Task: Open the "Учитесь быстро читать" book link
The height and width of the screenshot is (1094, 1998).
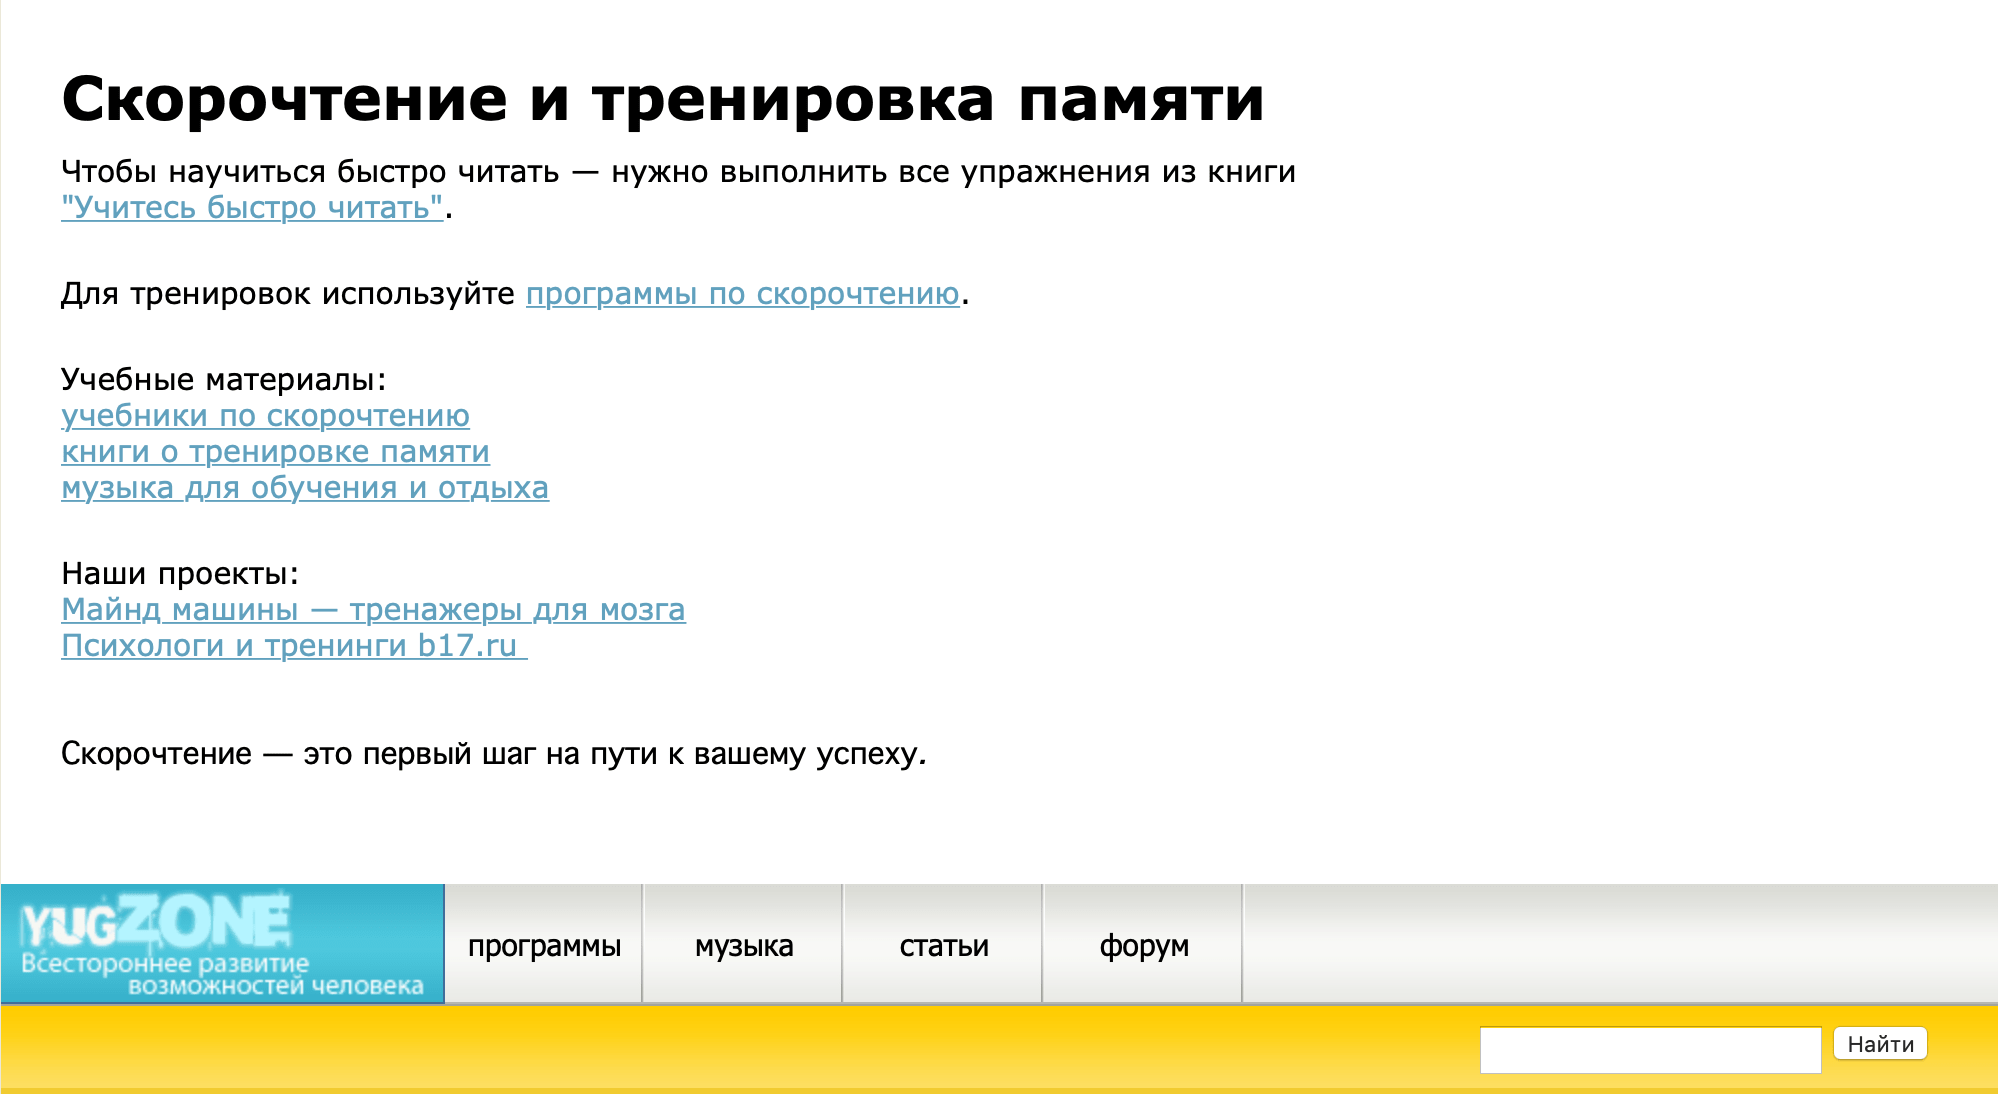Action: pos(252,208)
